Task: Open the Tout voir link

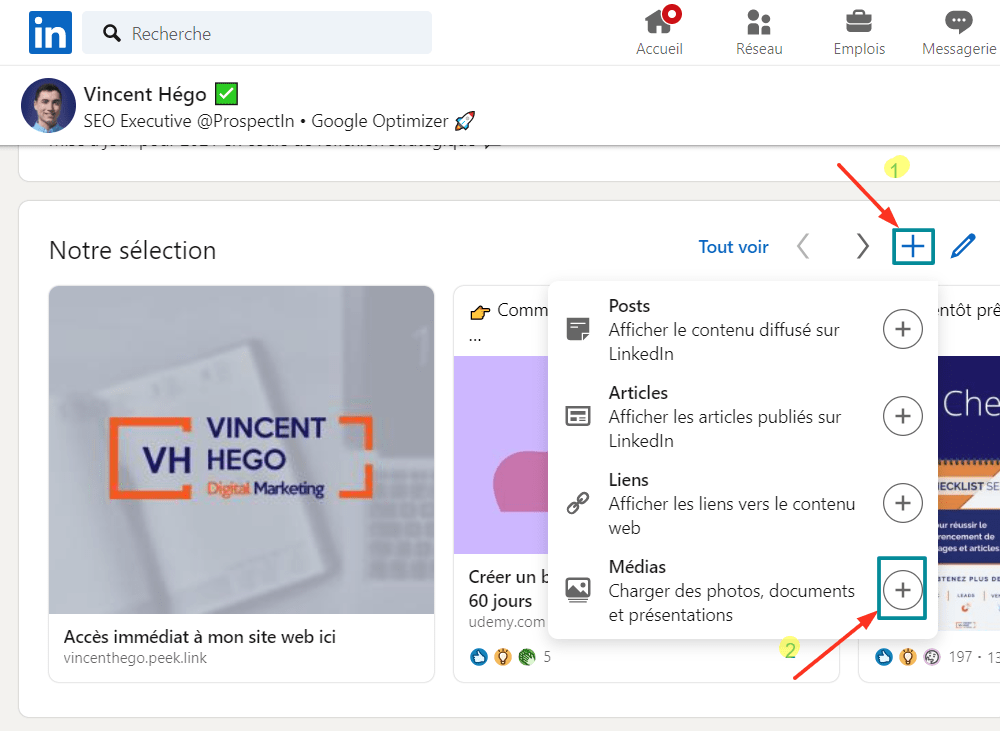Action: 733,246
